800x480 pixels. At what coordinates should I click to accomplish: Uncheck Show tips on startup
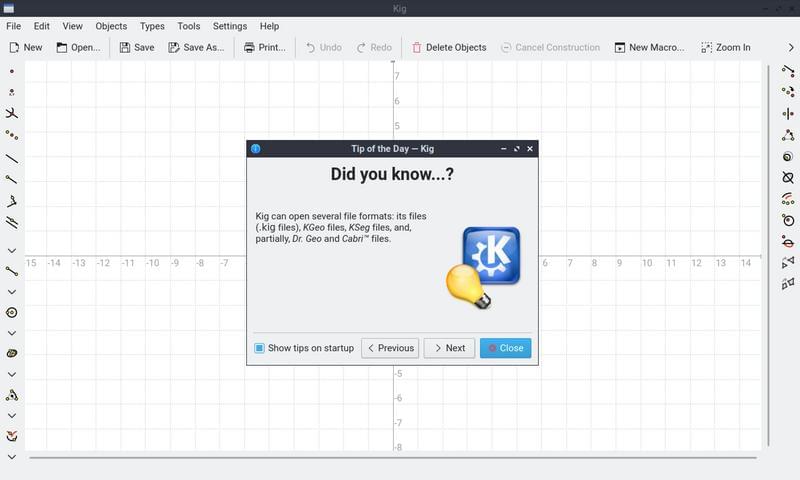pos(259,348)
